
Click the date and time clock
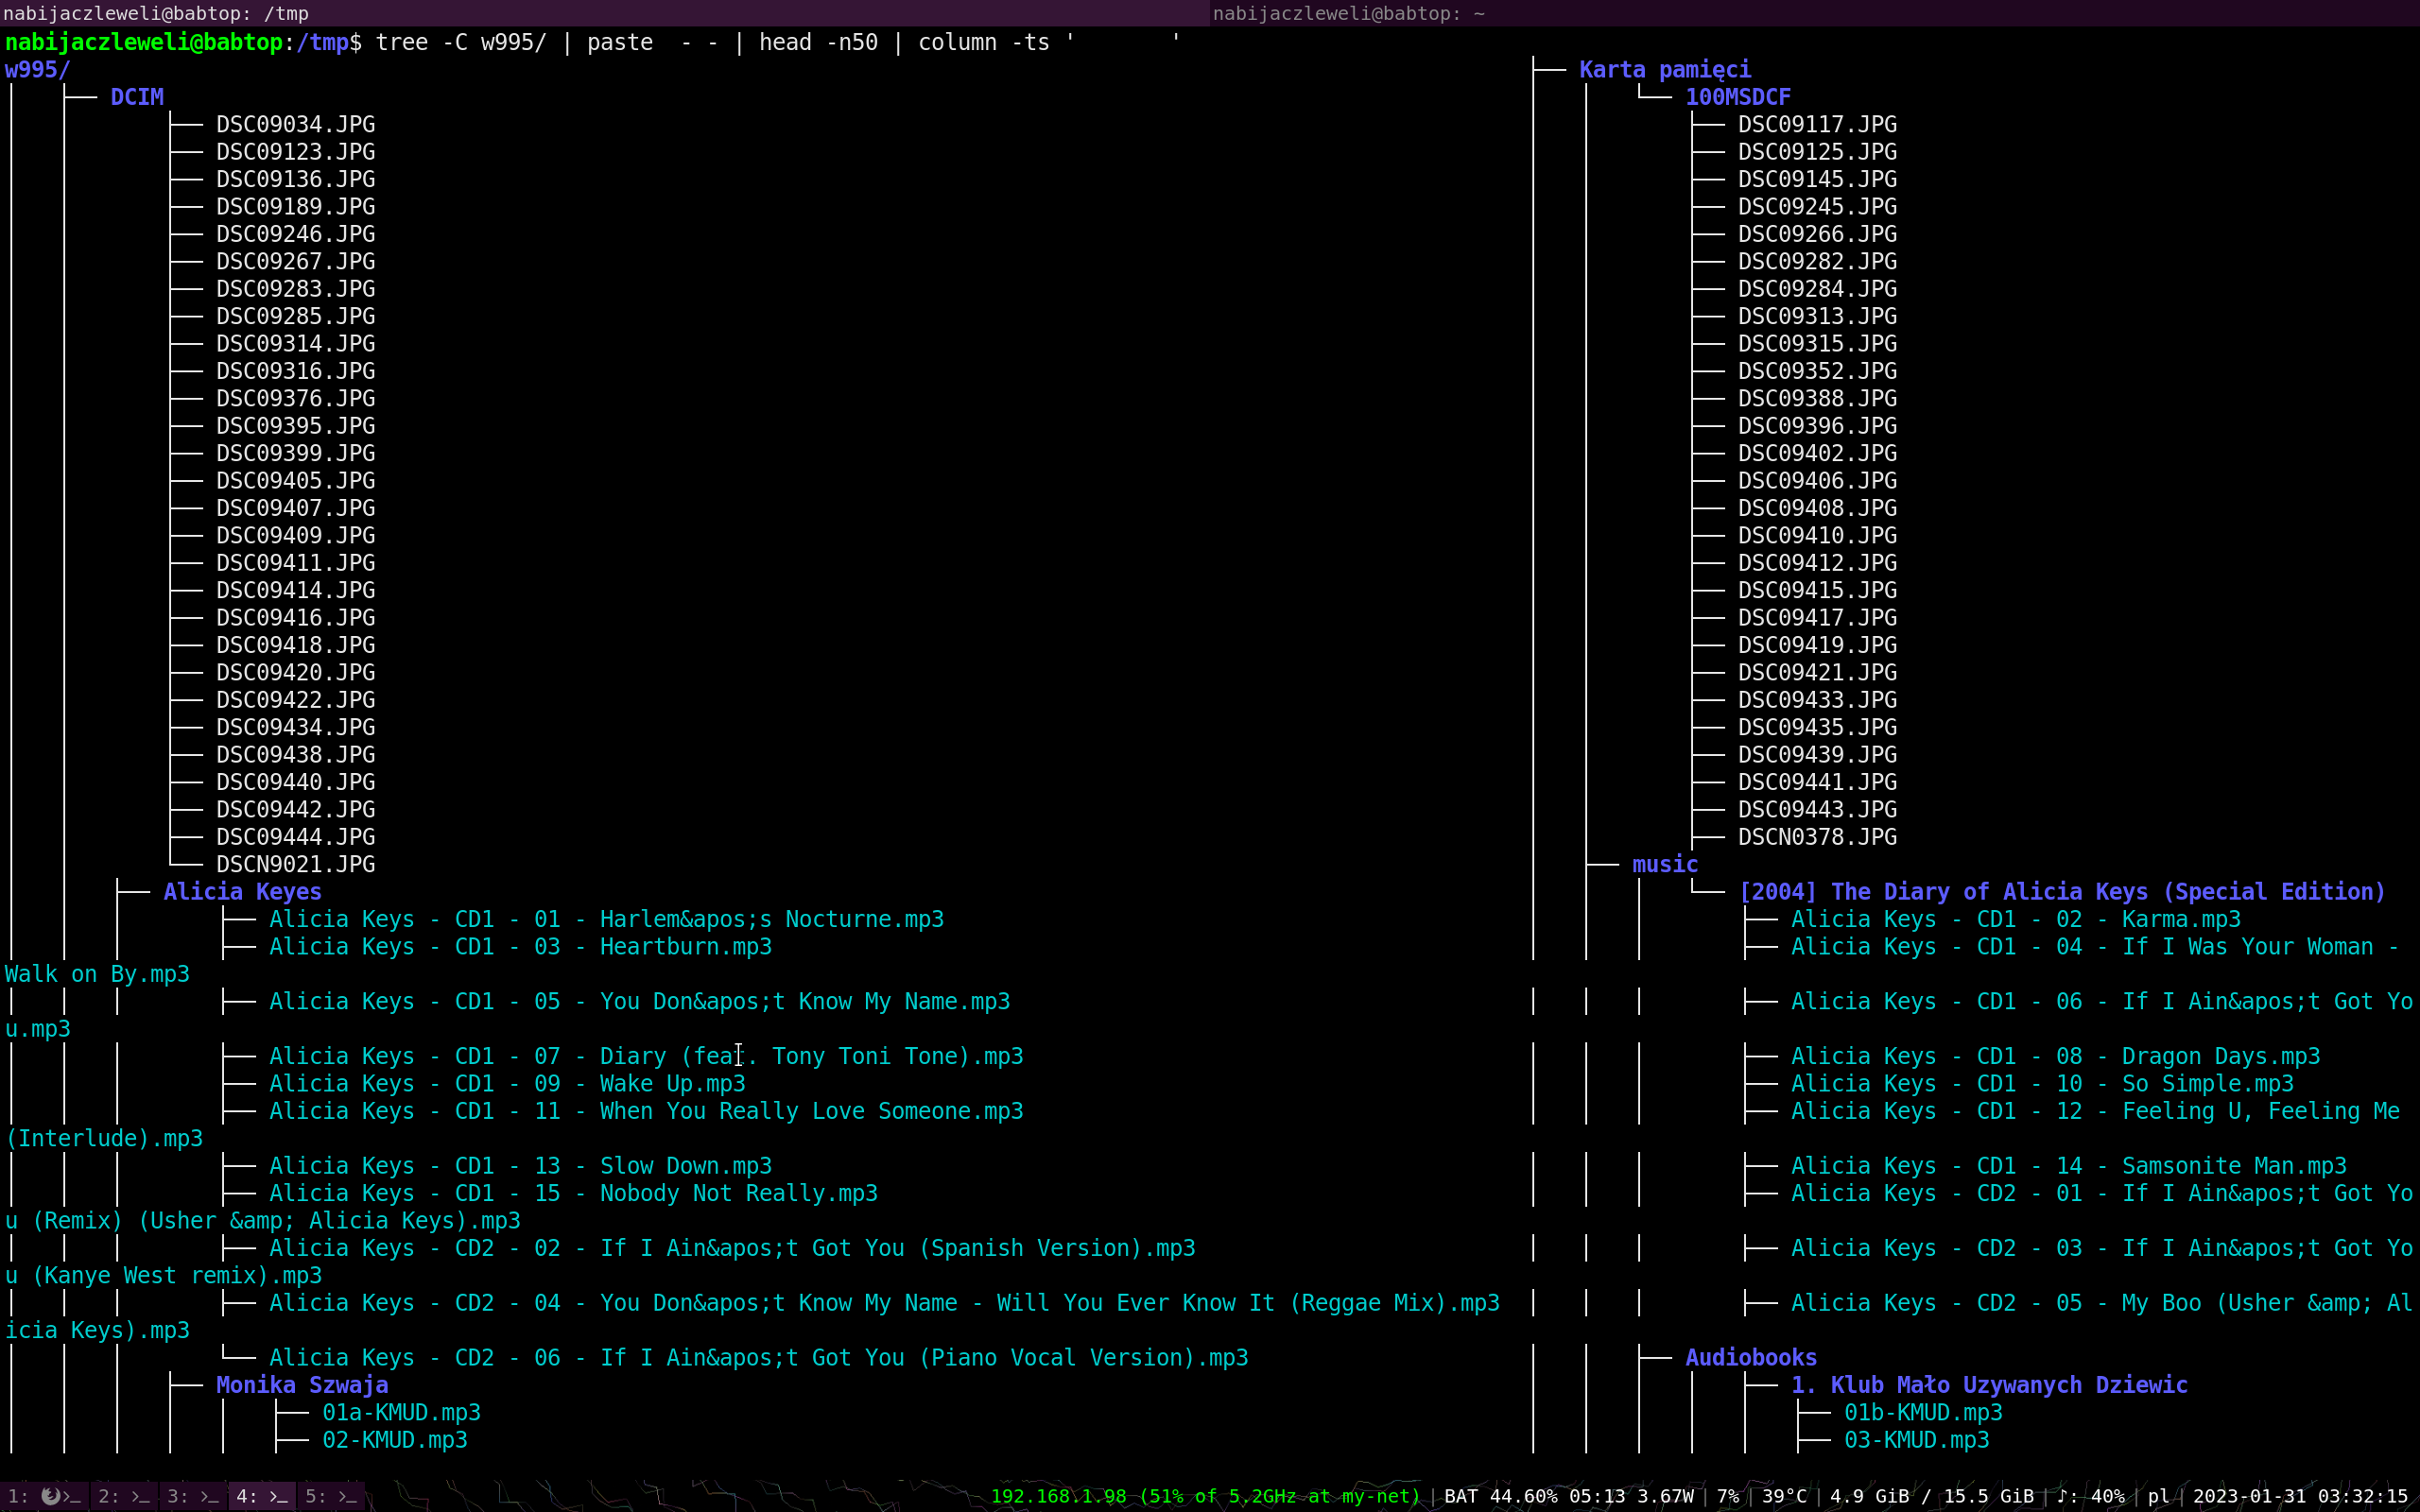2299,1496
